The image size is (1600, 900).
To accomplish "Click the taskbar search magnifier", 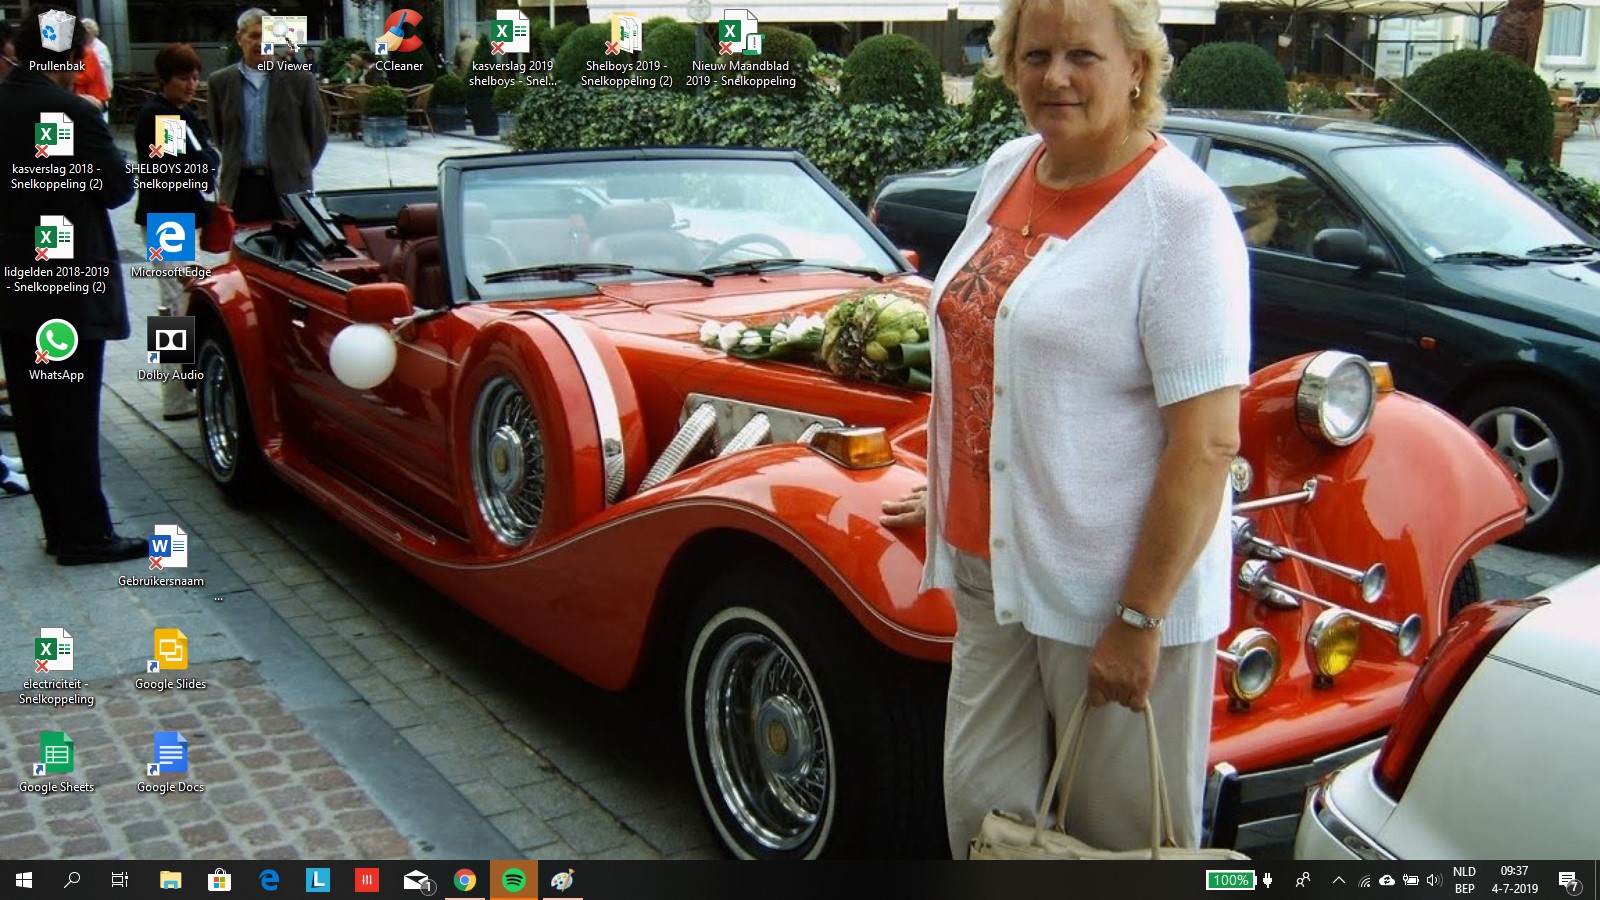I will [x=72, y=880].
